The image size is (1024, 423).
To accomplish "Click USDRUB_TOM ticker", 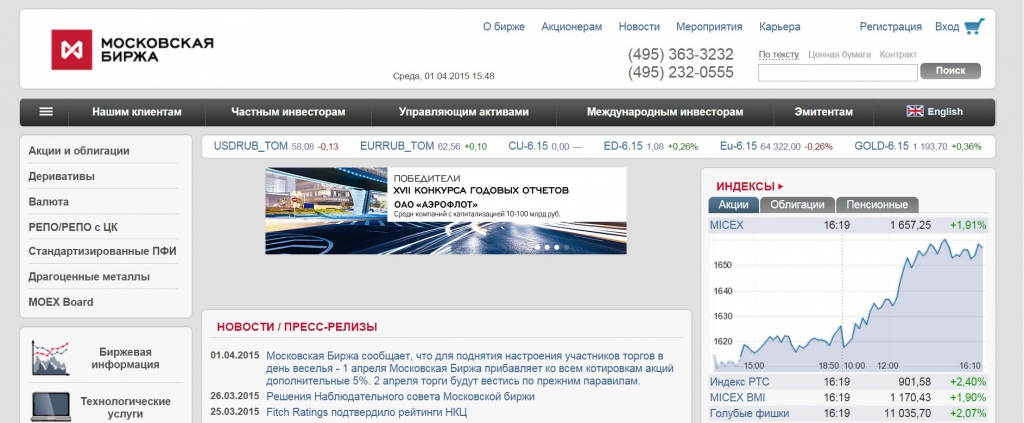I will (251, 146).
